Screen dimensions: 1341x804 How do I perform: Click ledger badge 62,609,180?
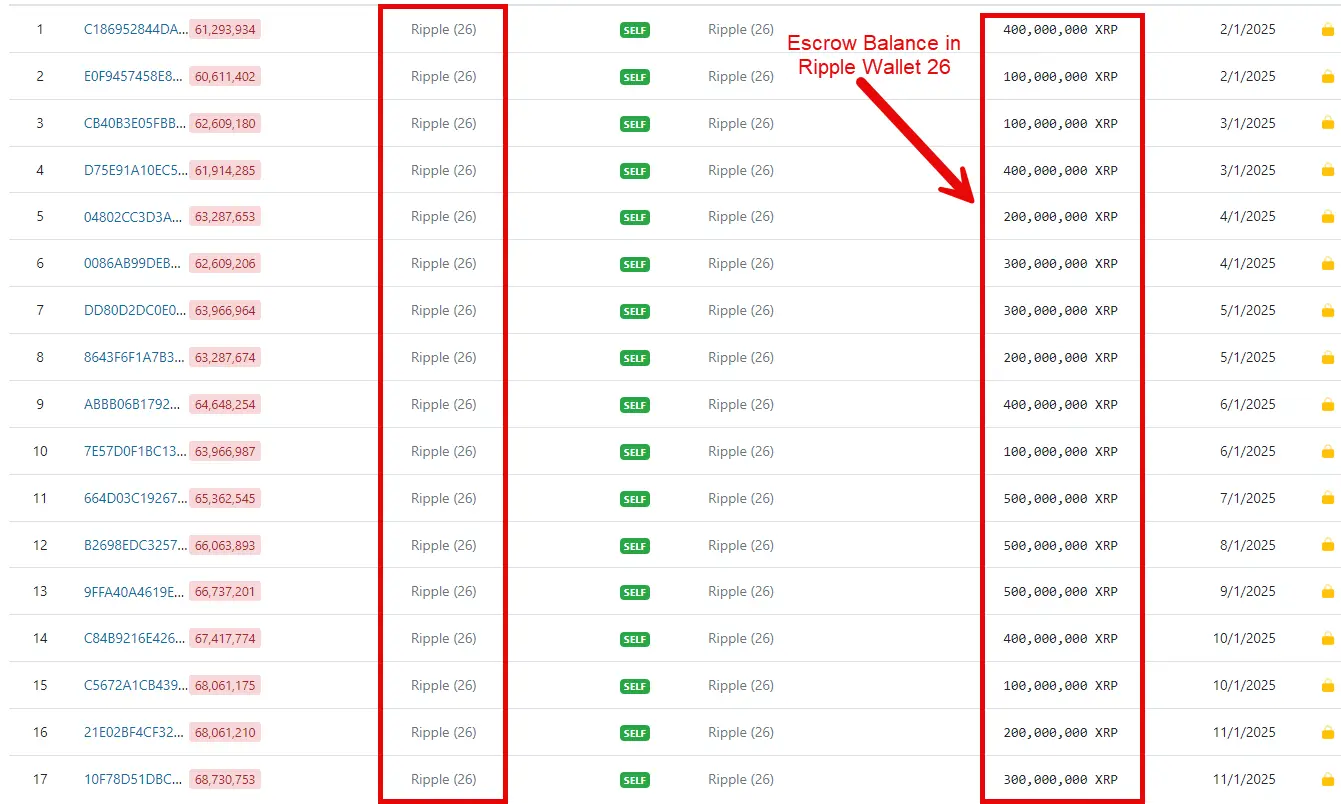coord(225,124)
